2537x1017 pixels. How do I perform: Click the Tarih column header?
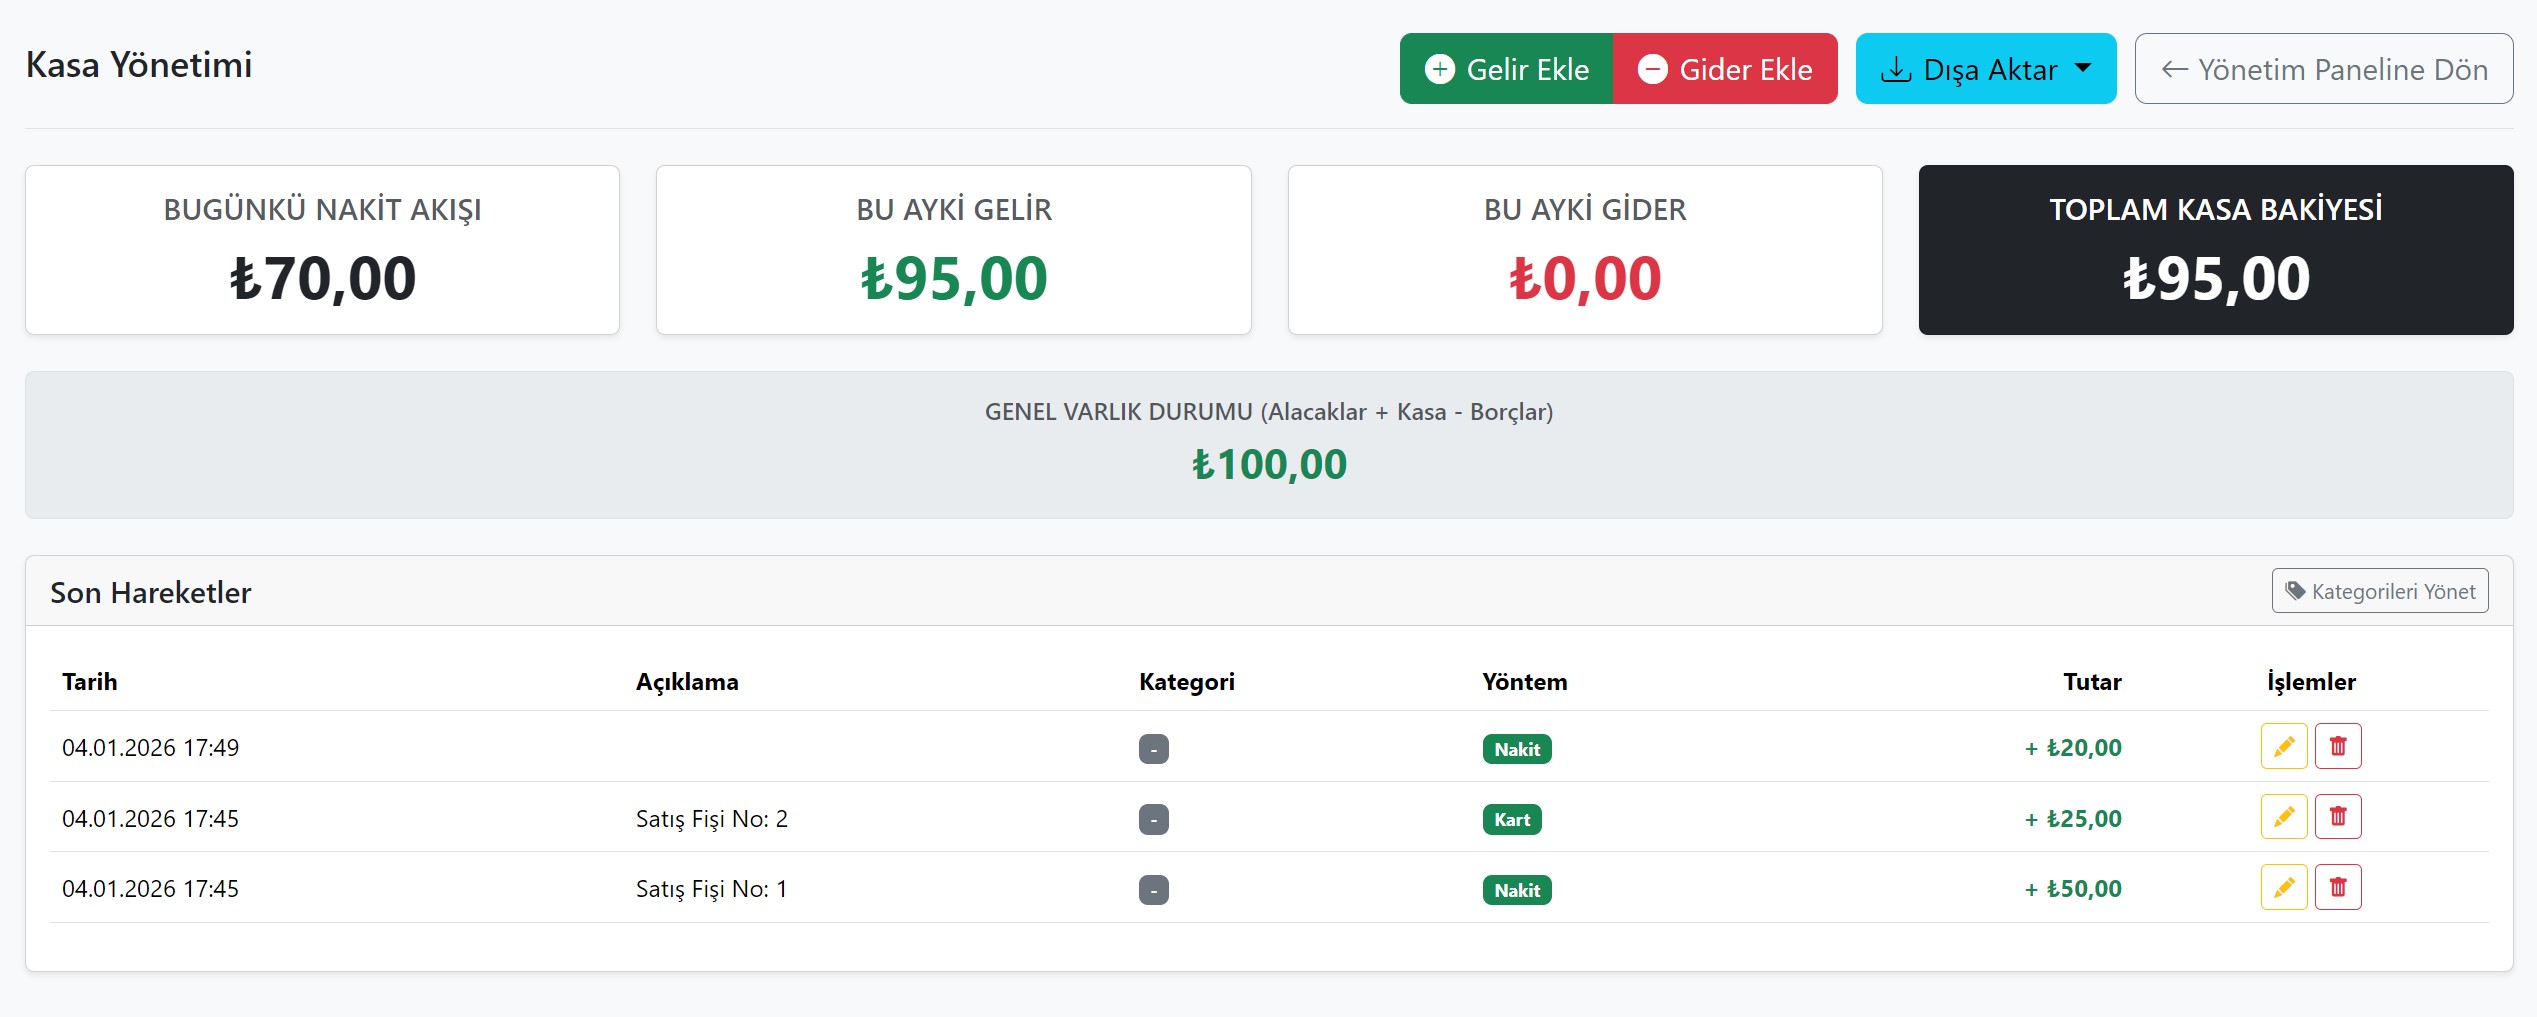[90, 682]
